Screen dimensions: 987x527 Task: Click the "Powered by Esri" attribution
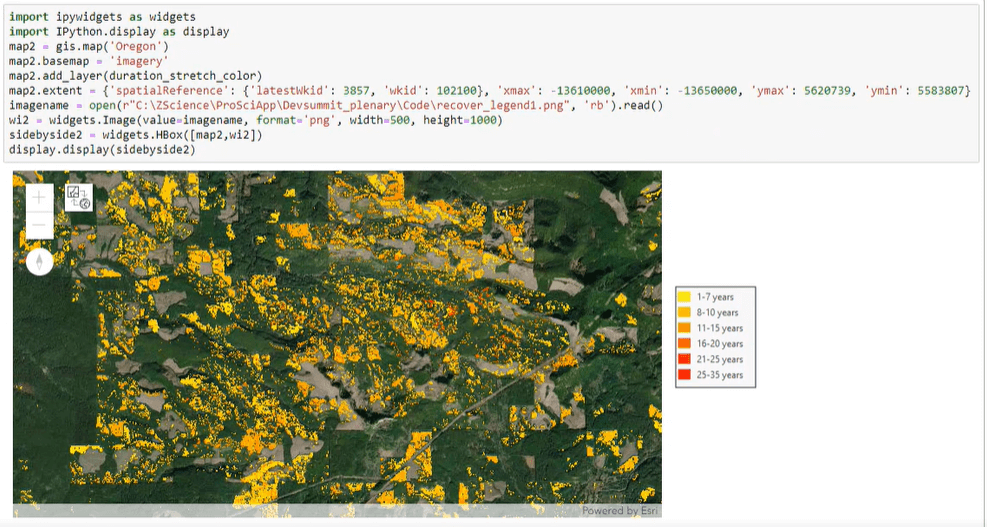(619, 511)
